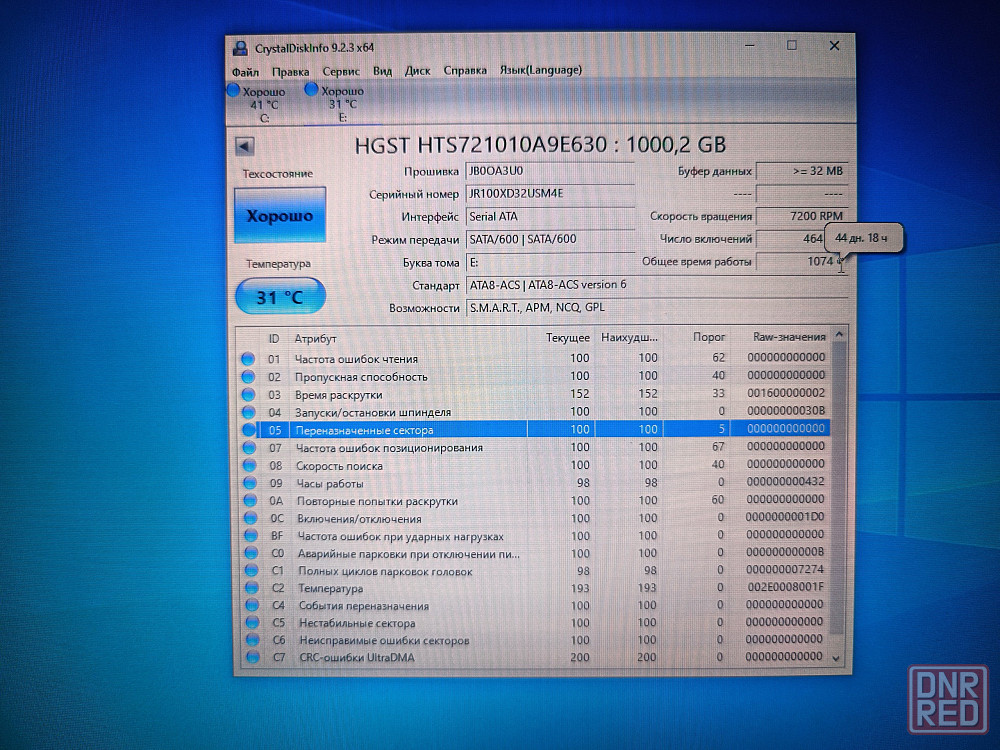1000x750 pixels.
Task: Select the Запуски/остановки шпинделя row
Action: pyautogui.click(x=534, y=411)
